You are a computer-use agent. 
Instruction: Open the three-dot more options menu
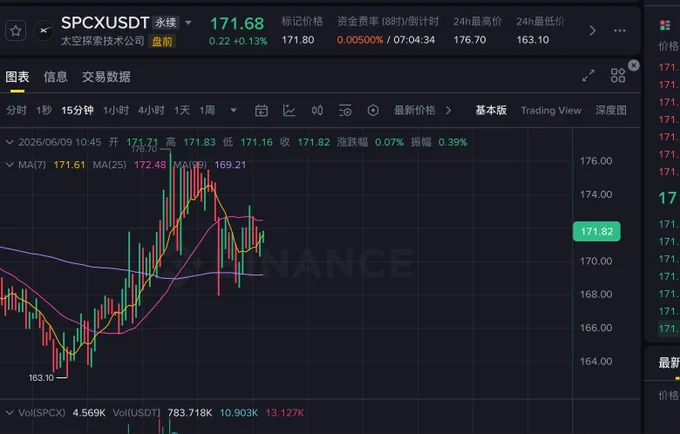[x=620, y=31]
